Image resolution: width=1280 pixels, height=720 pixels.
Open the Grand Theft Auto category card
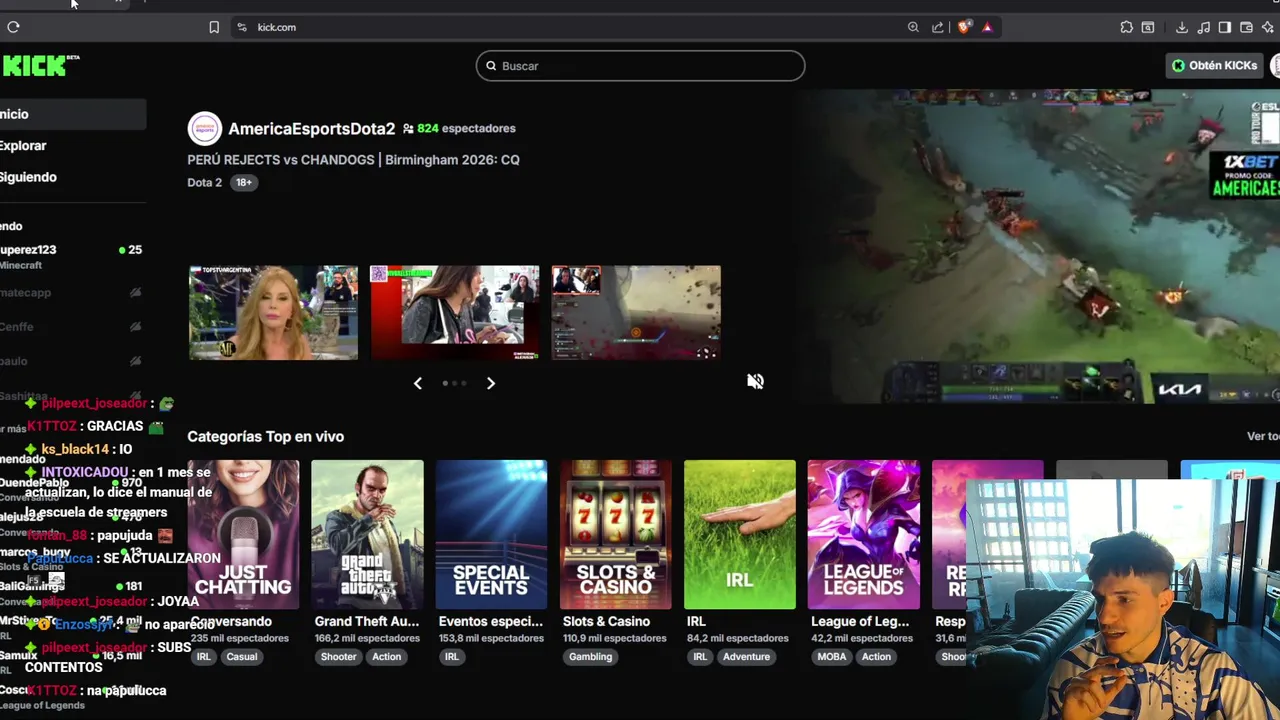click(x=367, y=534)
